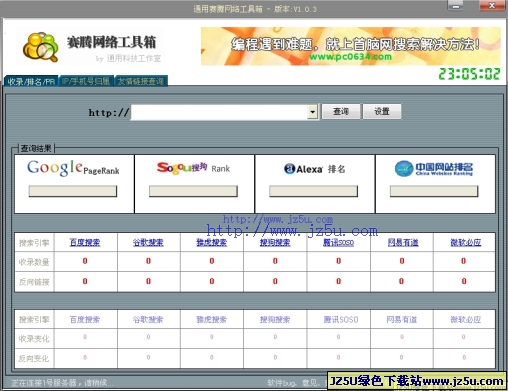Click the Alexa ranking result field
Screen dimensions: 508x391
coord(314,191)
